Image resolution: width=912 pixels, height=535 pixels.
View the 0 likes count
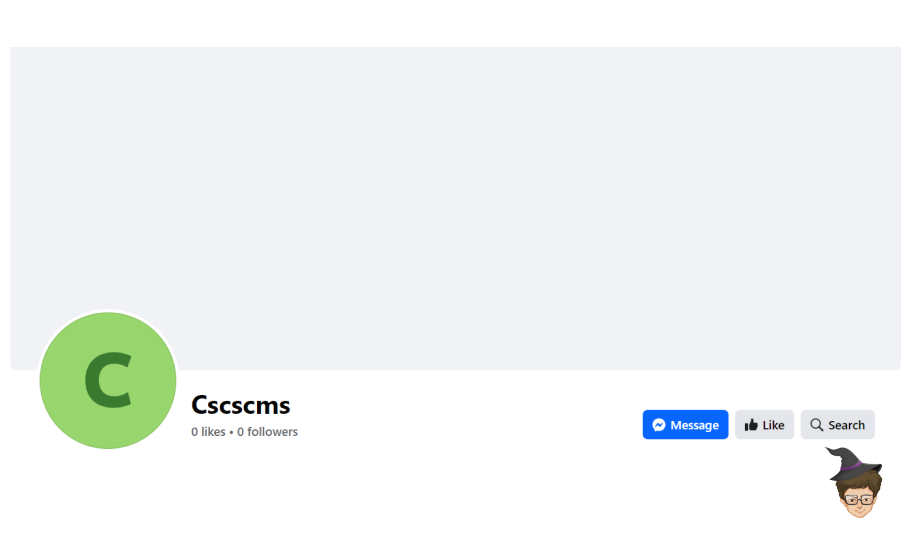(208, 431)
